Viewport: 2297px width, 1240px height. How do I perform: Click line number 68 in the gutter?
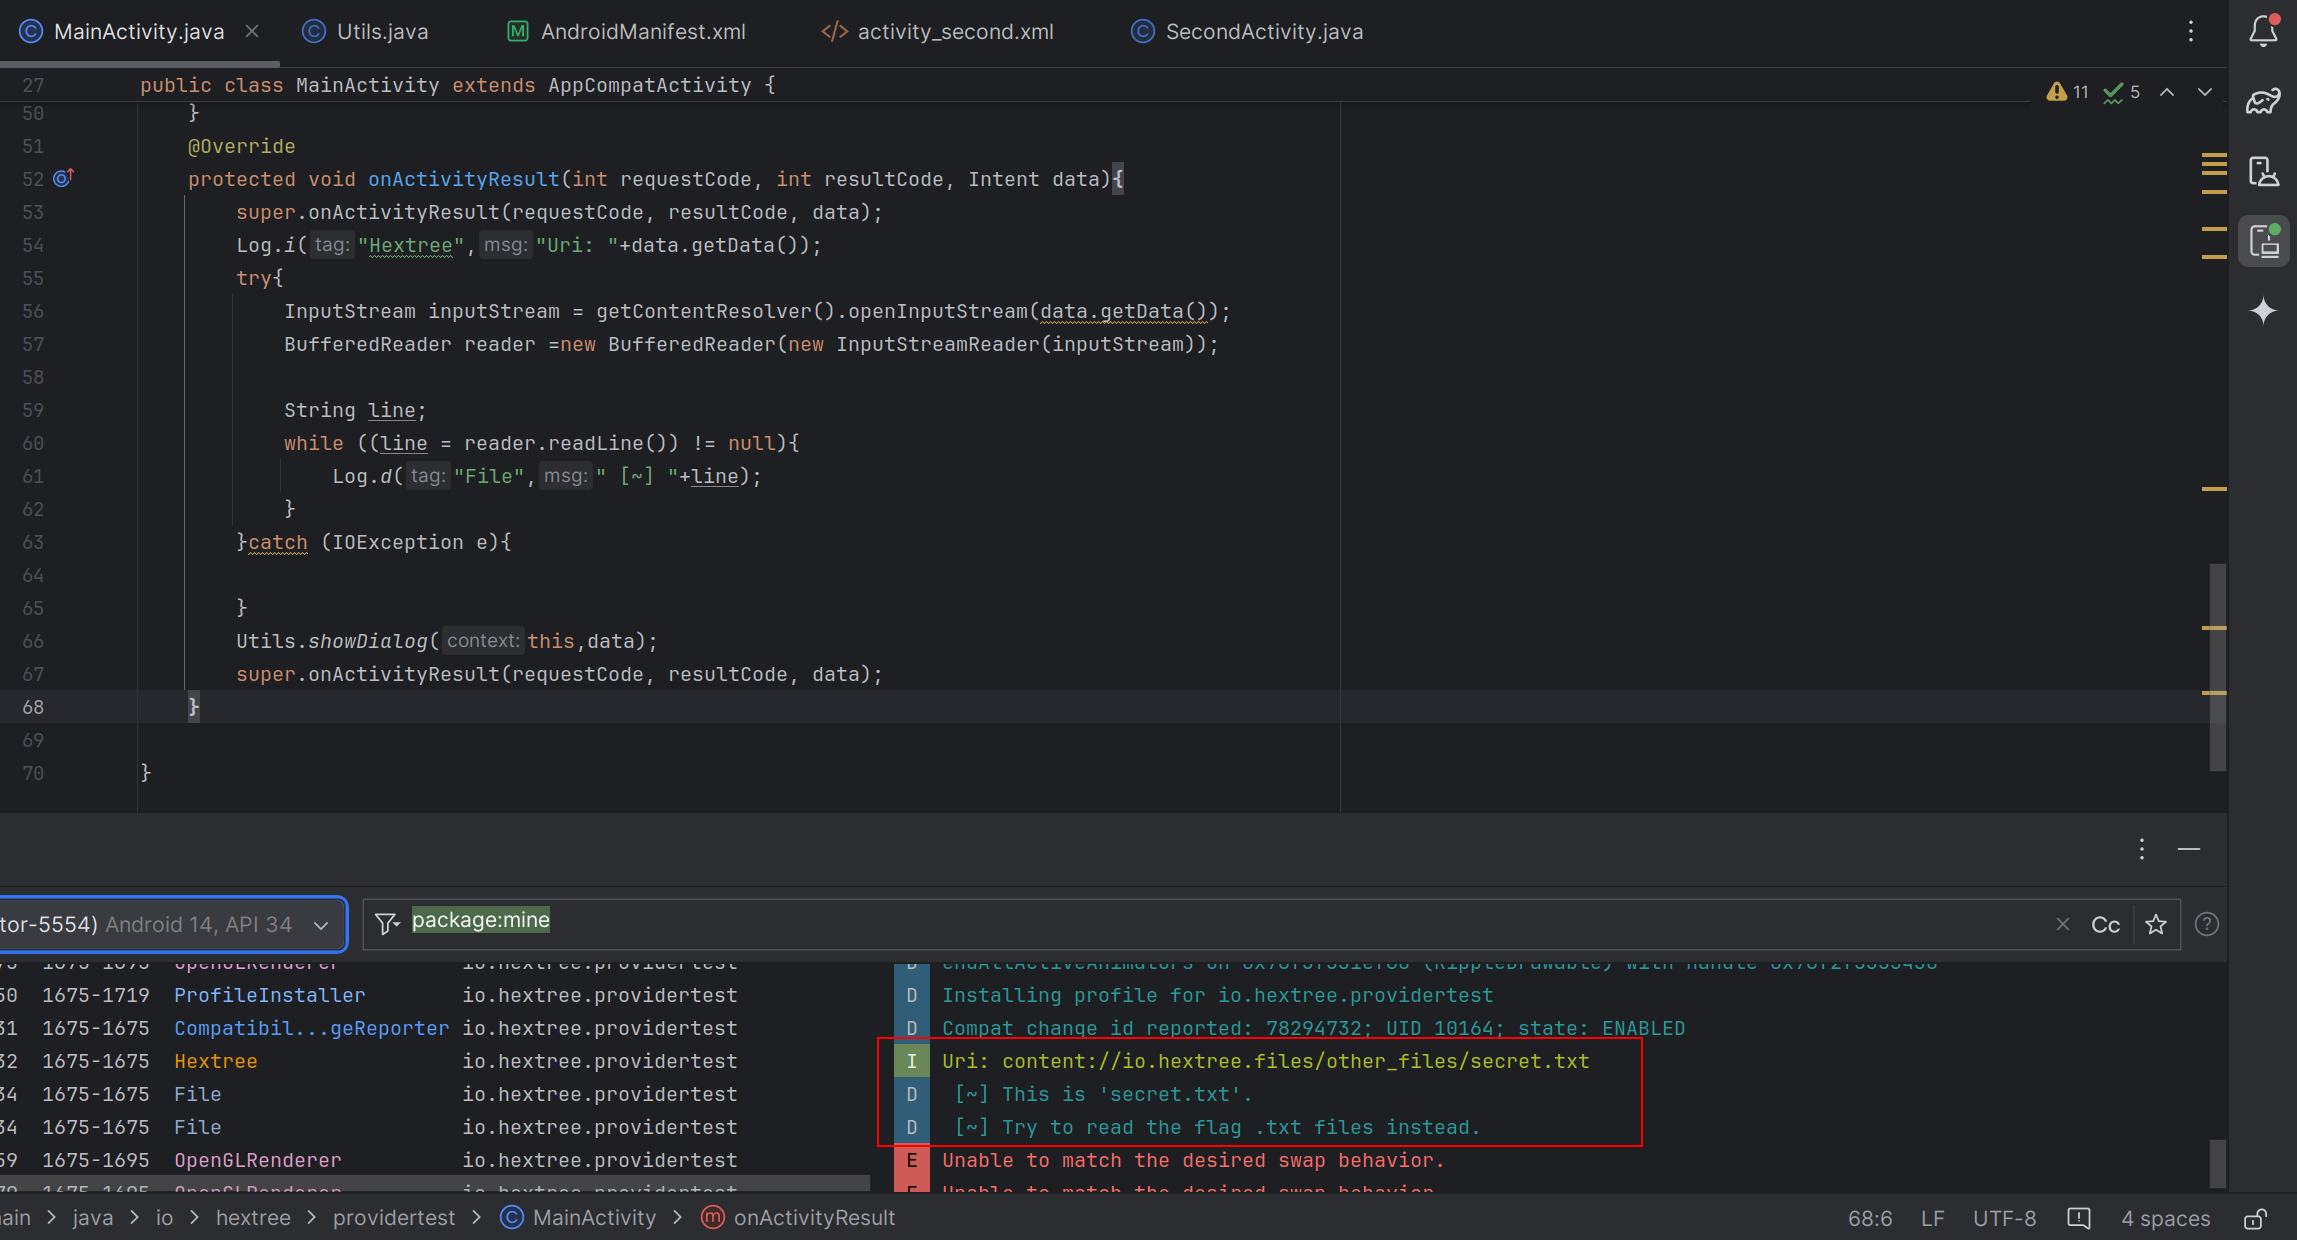[33, 707]
